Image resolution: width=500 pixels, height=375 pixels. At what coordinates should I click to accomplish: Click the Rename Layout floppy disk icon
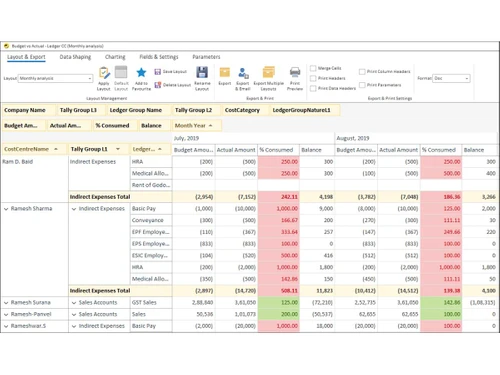tap(202, 72)
